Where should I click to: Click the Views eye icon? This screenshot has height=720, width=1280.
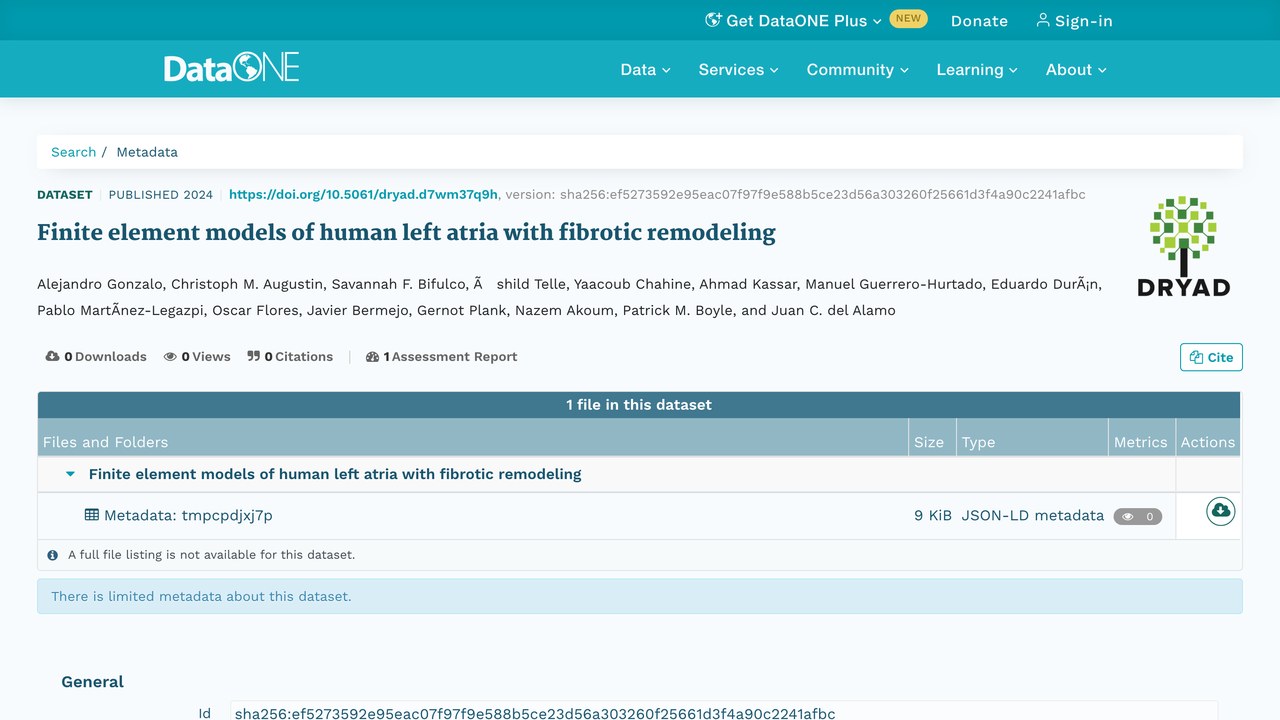point(170,356)
